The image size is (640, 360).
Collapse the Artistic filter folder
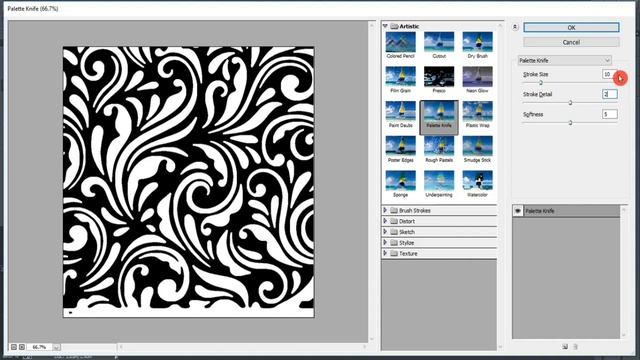click(385, 26)
